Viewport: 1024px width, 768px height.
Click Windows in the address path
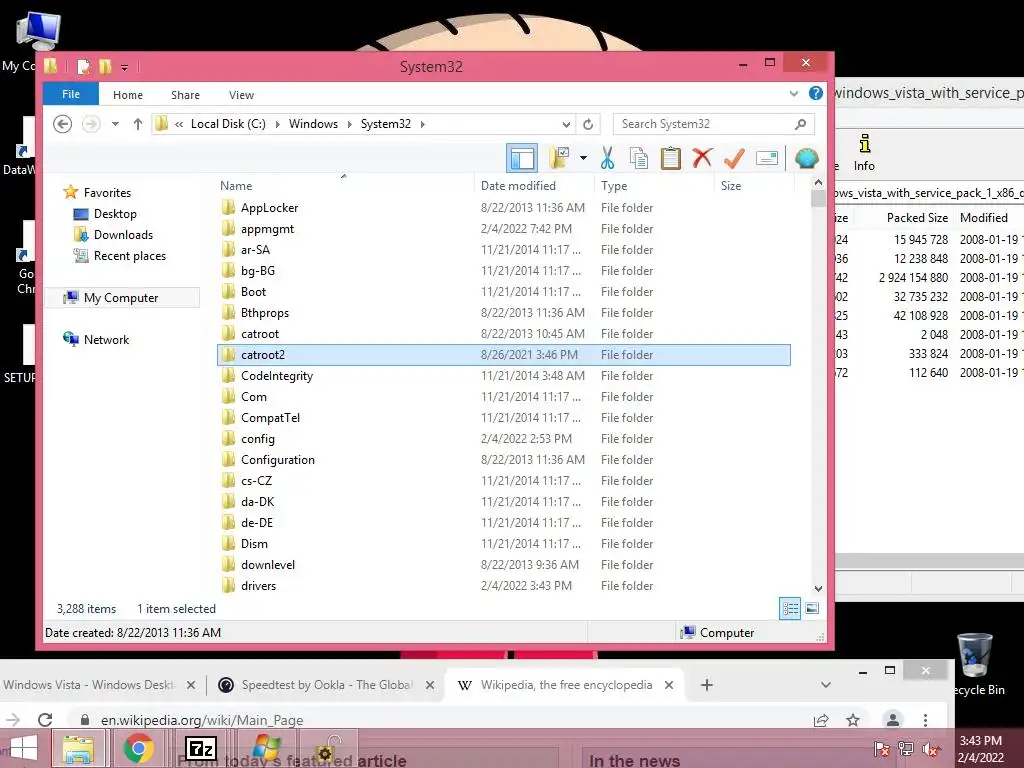coord(313,124)
